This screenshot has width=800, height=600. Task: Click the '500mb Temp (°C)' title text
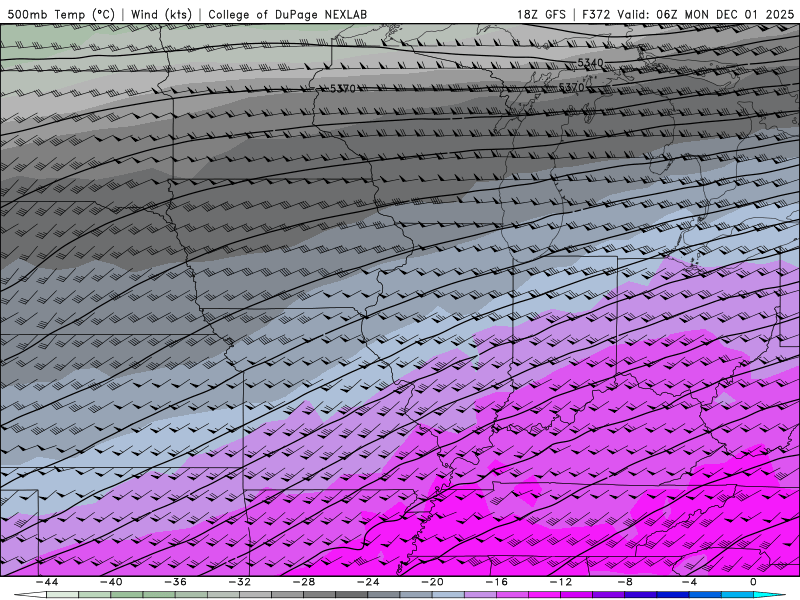point(61,14)
